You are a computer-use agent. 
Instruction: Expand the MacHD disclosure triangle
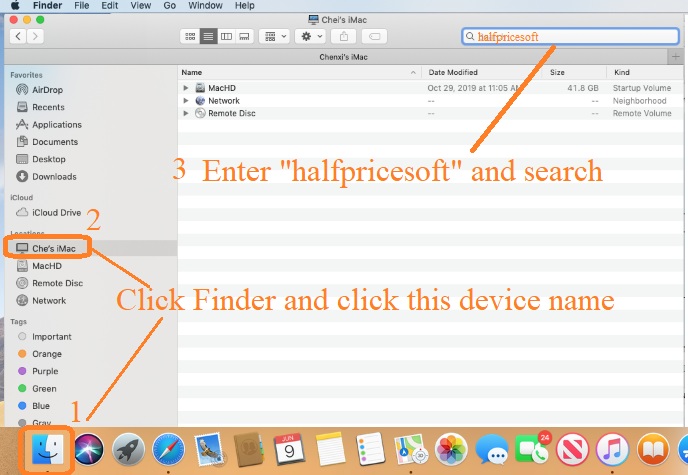186,88
